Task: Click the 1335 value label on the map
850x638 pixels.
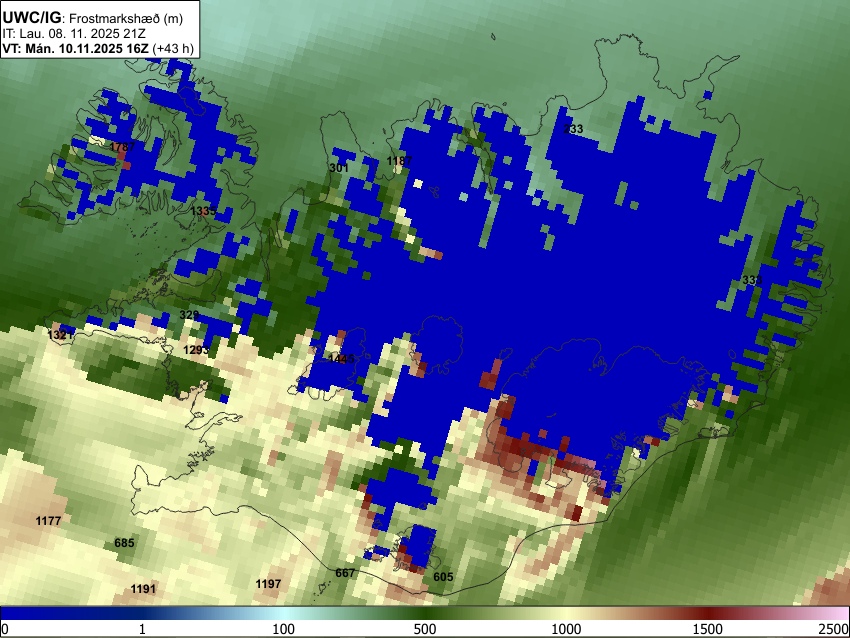Action: click(x=203, y=210)
